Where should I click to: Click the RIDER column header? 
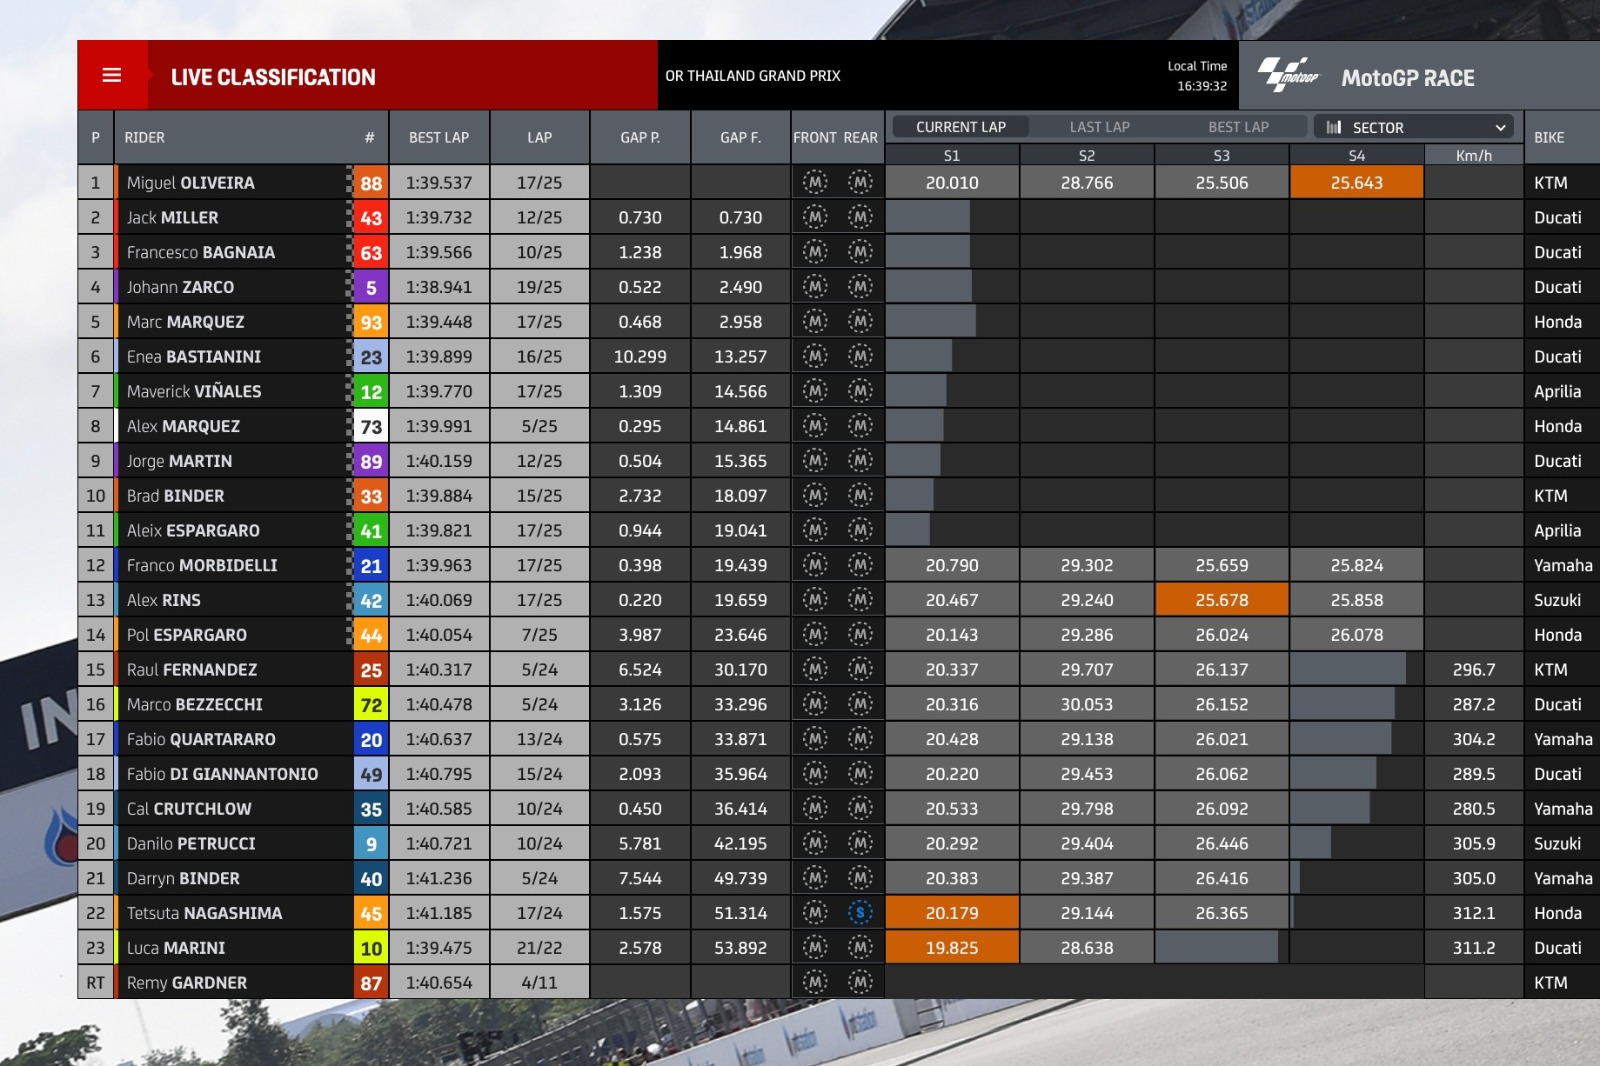(x=145, y=138)
